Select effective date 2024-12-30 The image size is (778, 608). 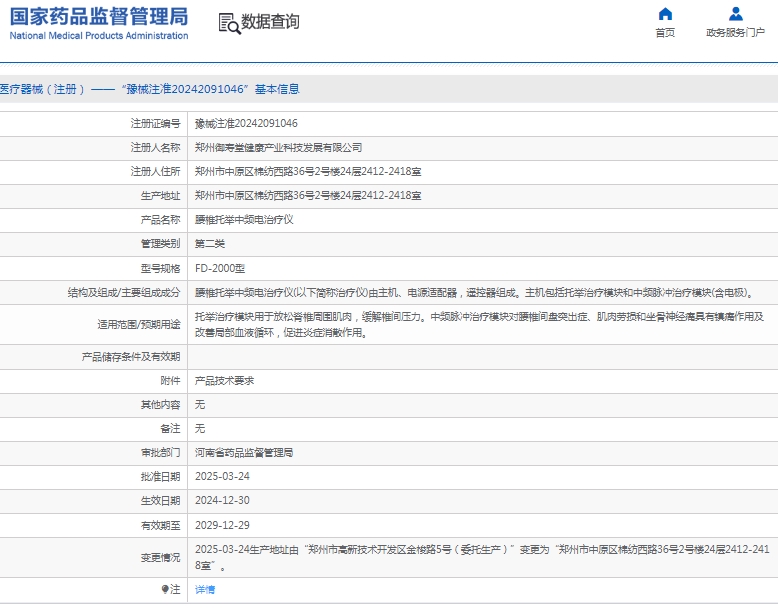pos(222,500)
